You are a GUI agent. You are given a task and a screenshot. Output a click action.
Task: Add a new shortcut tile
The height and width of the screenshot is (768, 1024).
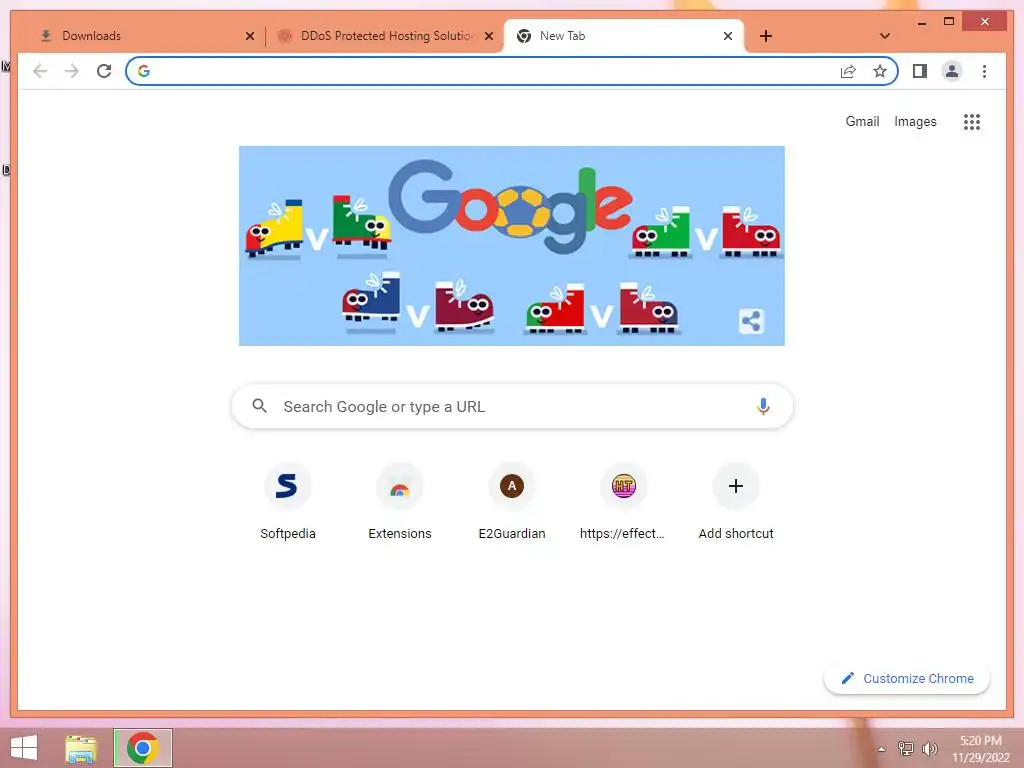coord(736,502)
